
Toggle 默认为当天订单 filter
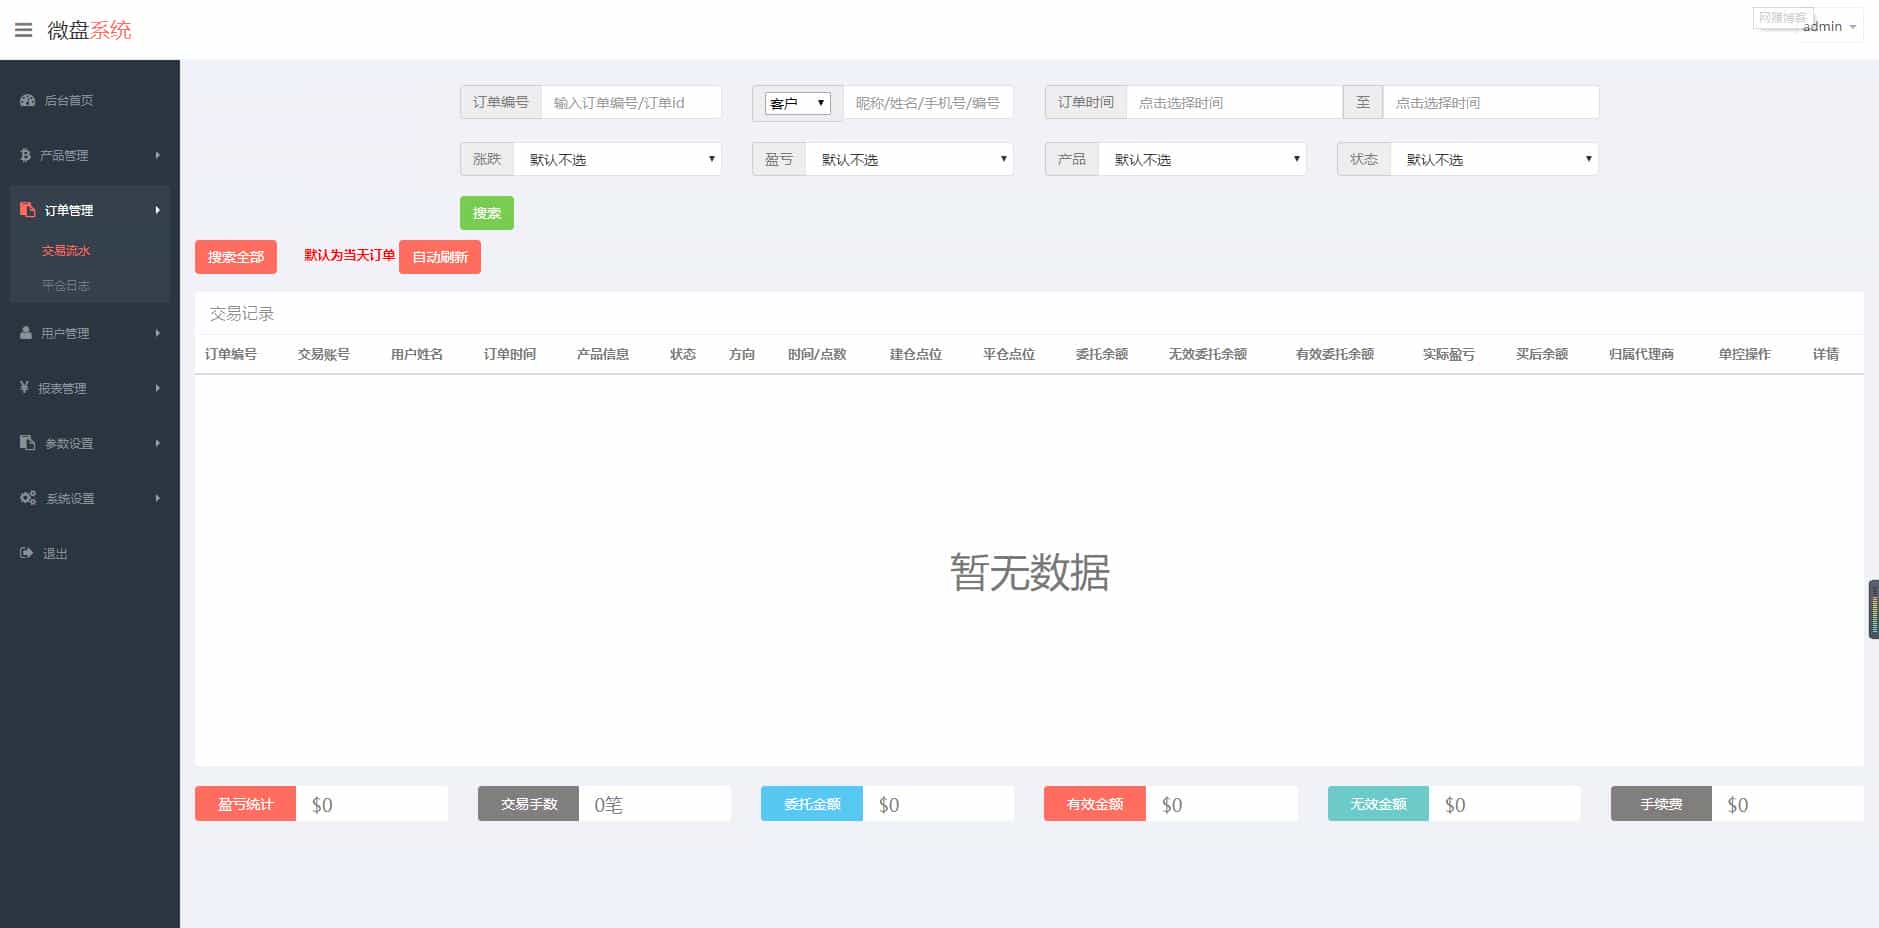click(x=346, y=256)
